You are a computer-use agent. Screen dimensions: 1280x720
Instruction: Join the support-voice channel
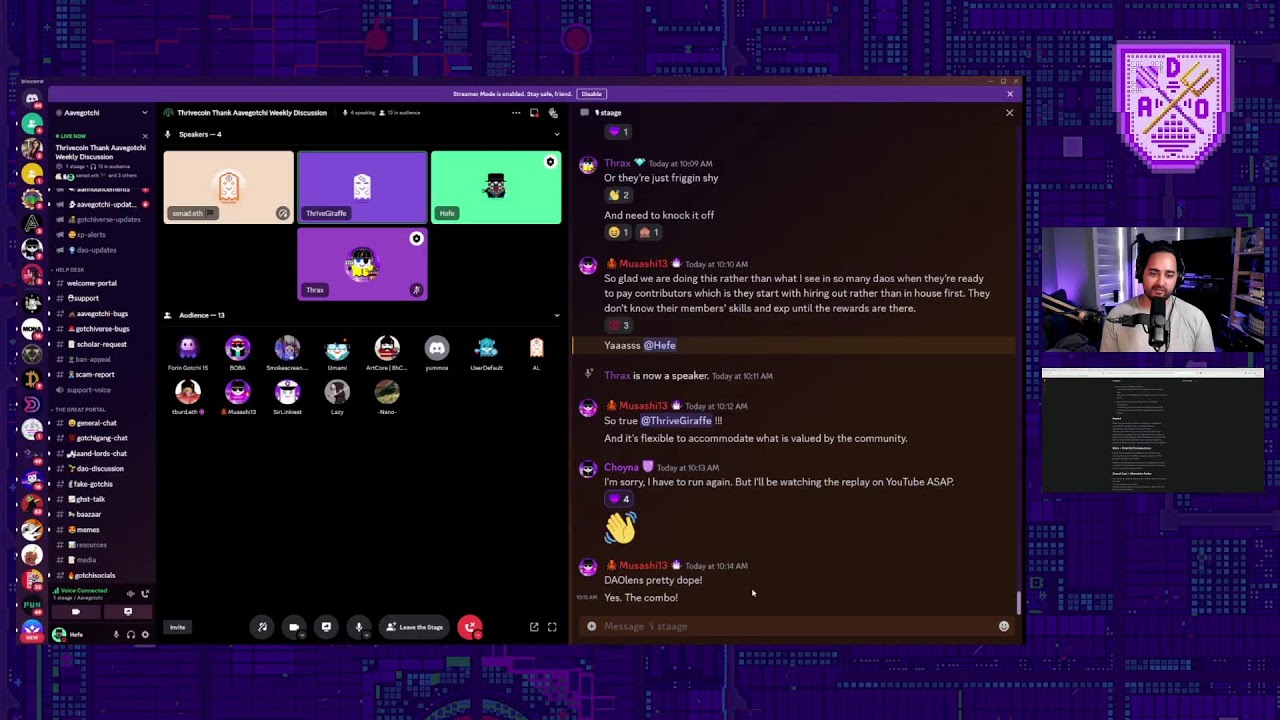[x=88, y=390]
